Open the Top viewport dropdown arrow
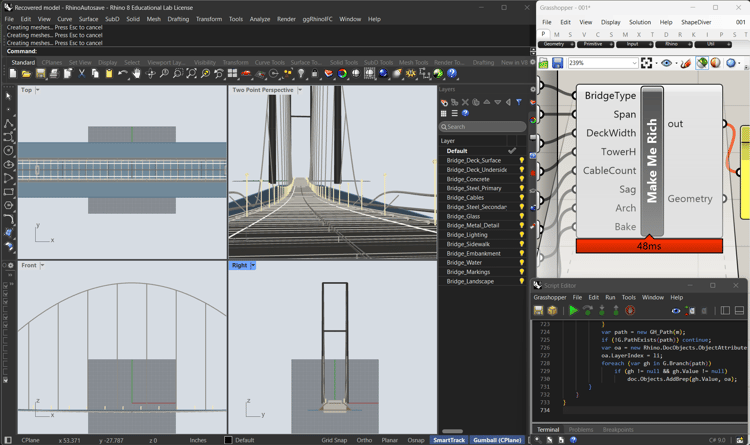This screenshot has height=445, width=750. (x=39, y=90)
